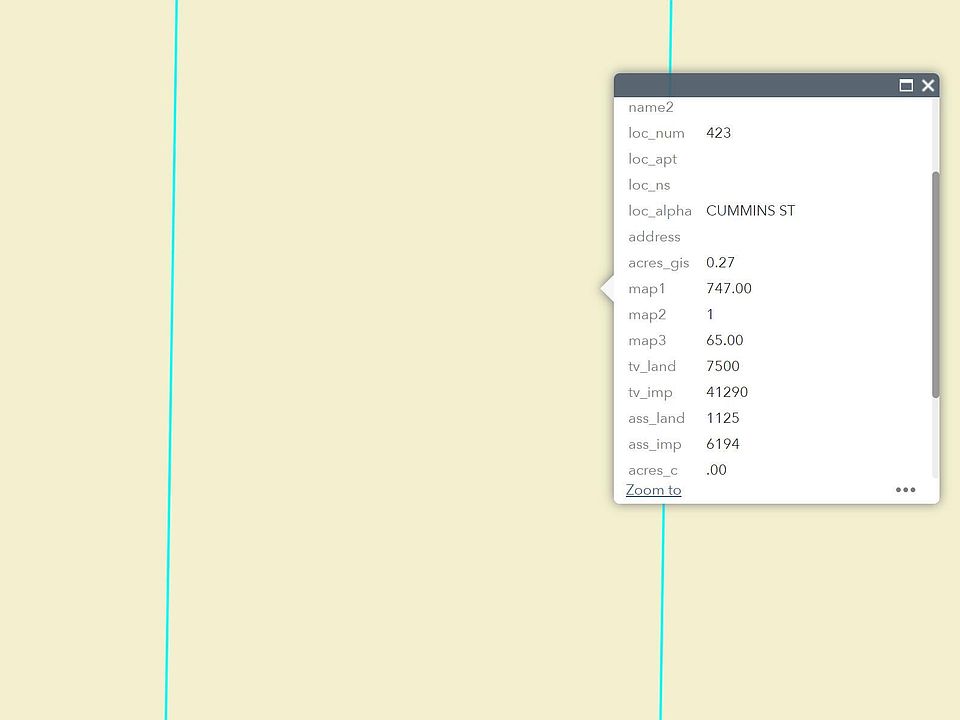960x720 pixels.
Task: Maximize the parcel info popup
Action: point(906,86)
